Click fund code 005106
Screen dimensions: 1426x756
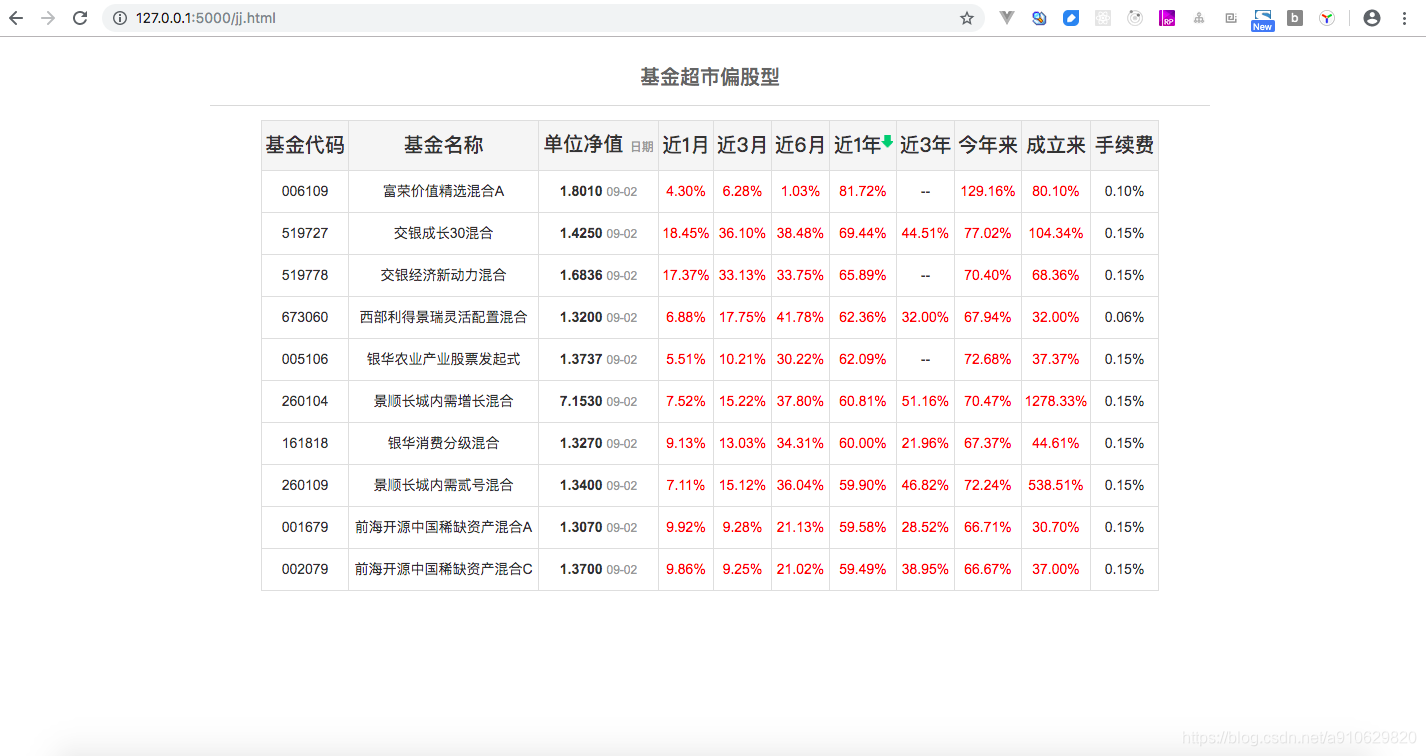pos(305,359)
